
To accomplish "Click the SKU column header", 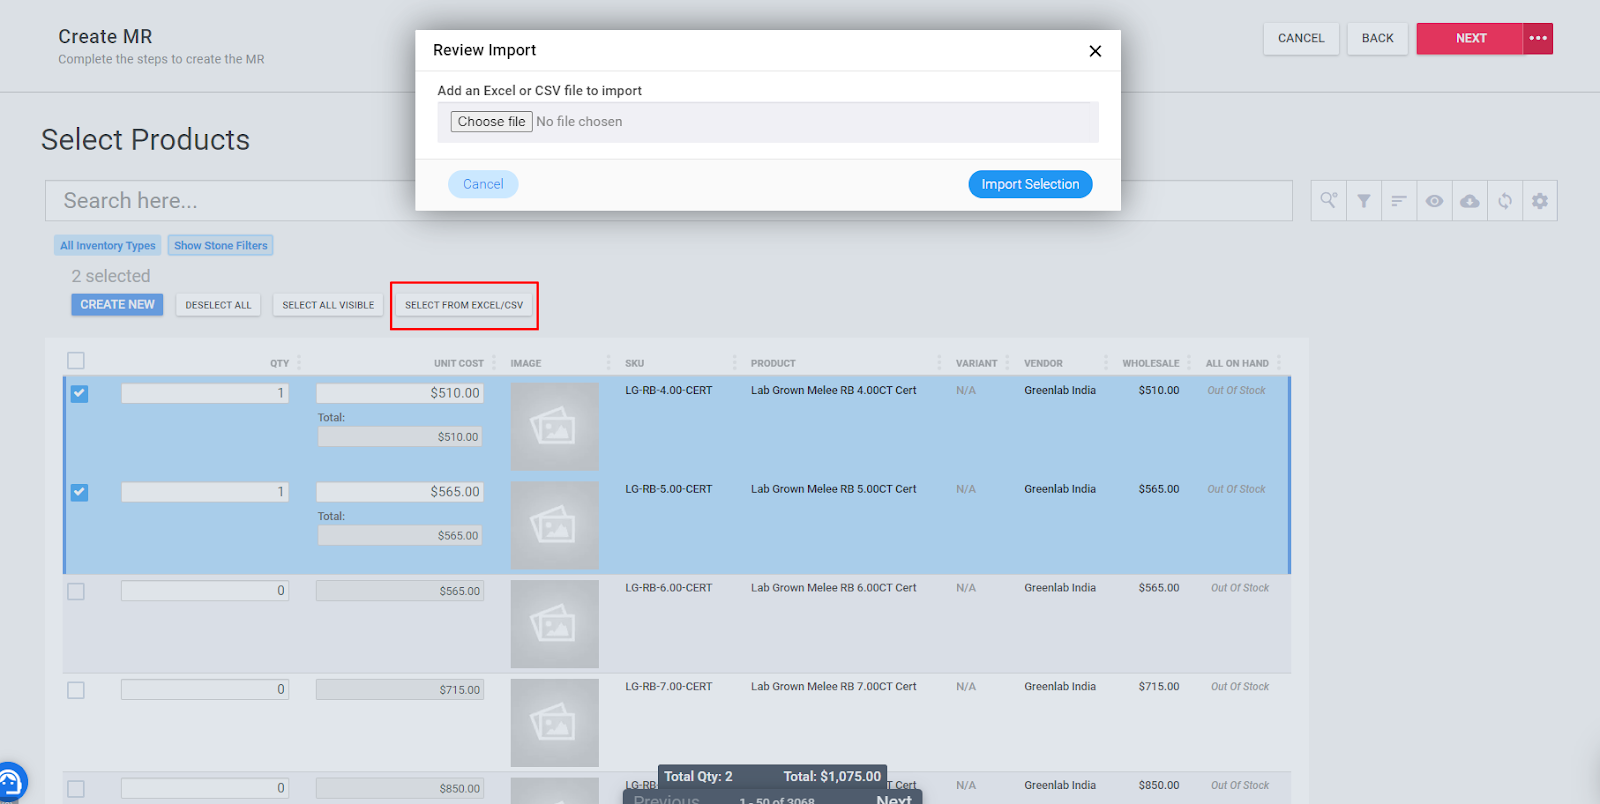I will coord(635,364).
